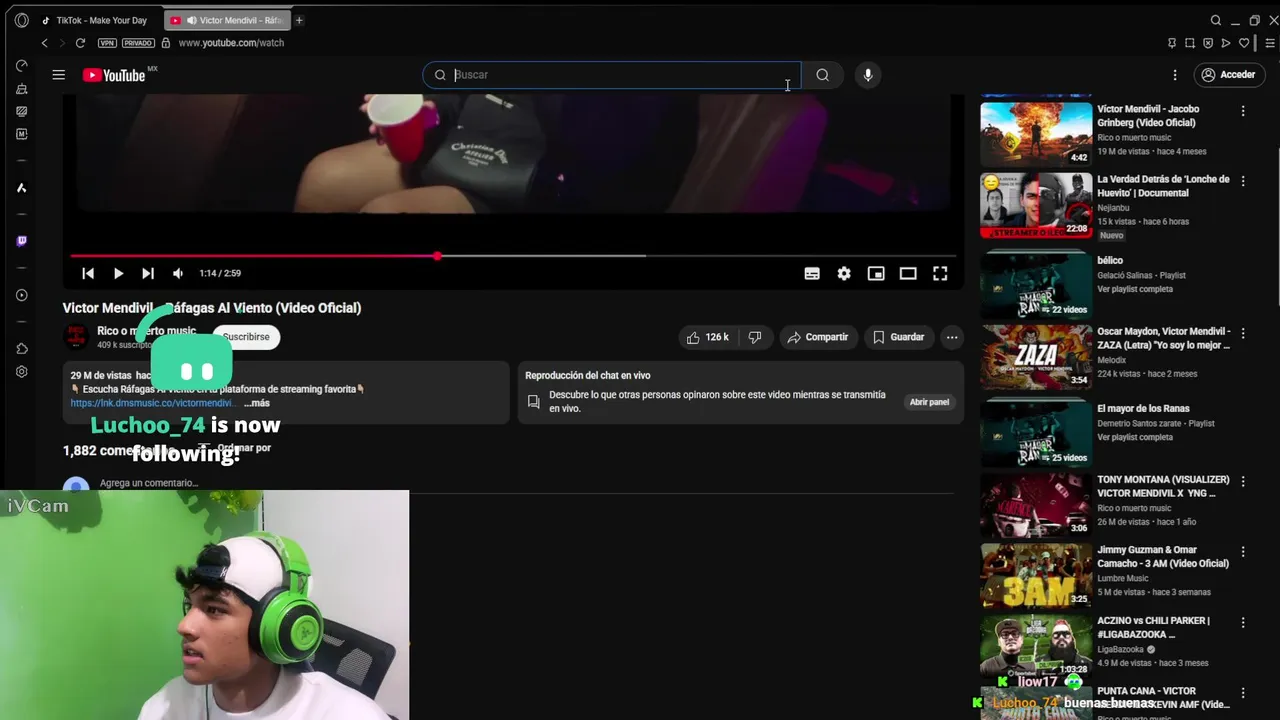Open the 'Rico o muerto music' channel name

point(147,331)
